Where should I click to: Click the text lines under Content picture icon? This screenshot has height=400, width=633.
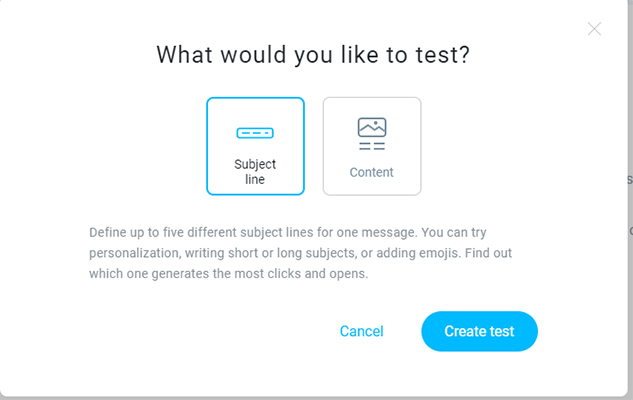[x=372, y=146]
